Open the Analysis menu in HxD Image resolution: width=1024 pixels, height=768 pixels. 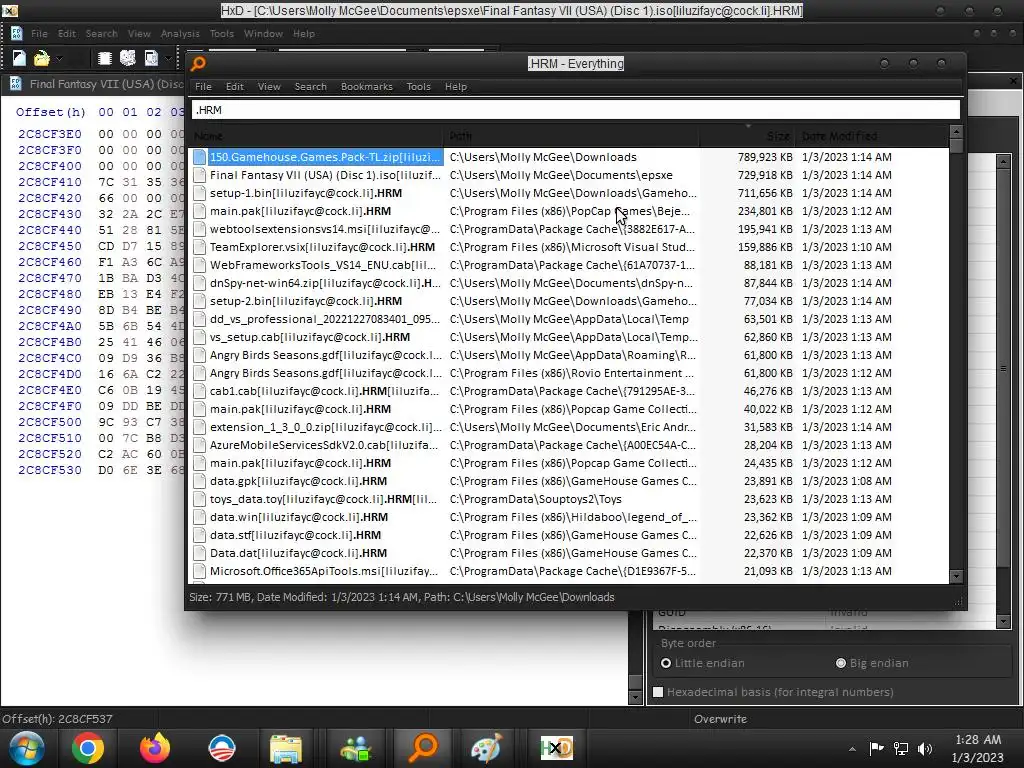[180, 33]
